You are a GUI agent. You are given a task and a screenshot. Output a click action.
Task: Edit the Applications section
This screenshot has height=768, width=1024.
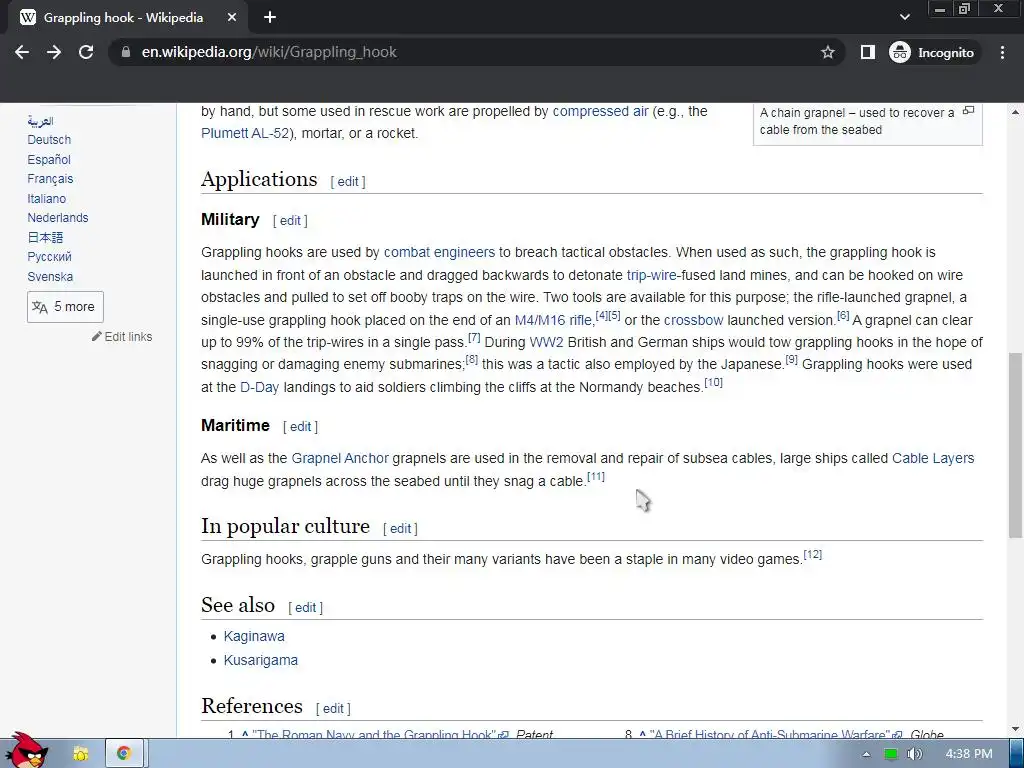[x=348, y=182]
